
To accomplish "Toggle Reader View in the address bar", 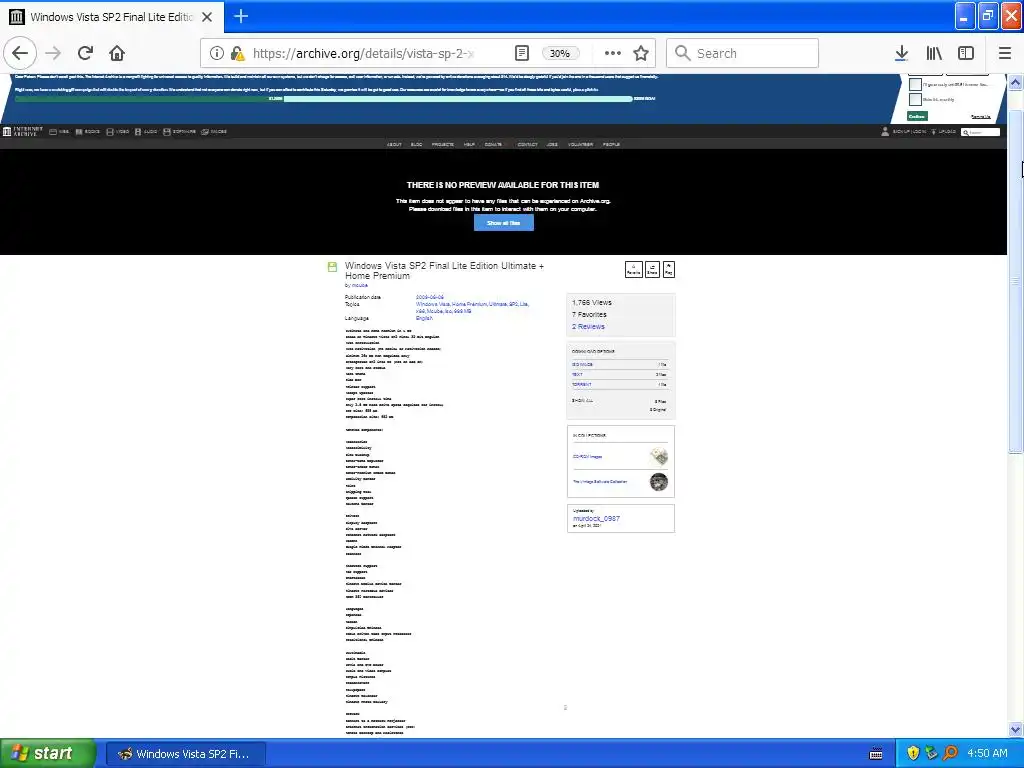I will (521, 54).
